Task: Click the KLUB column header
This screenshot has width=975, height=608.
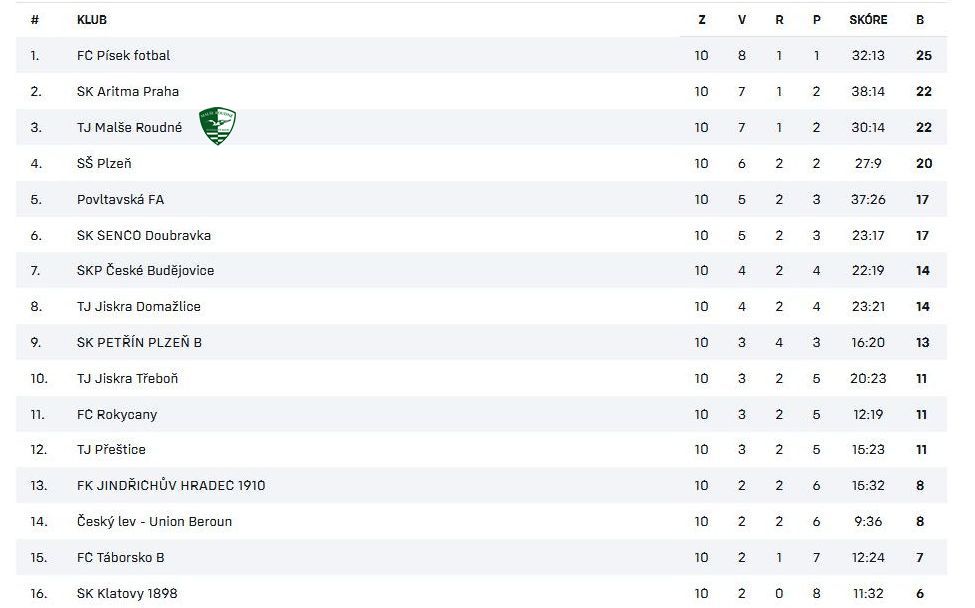Action: tap(92, 19)
